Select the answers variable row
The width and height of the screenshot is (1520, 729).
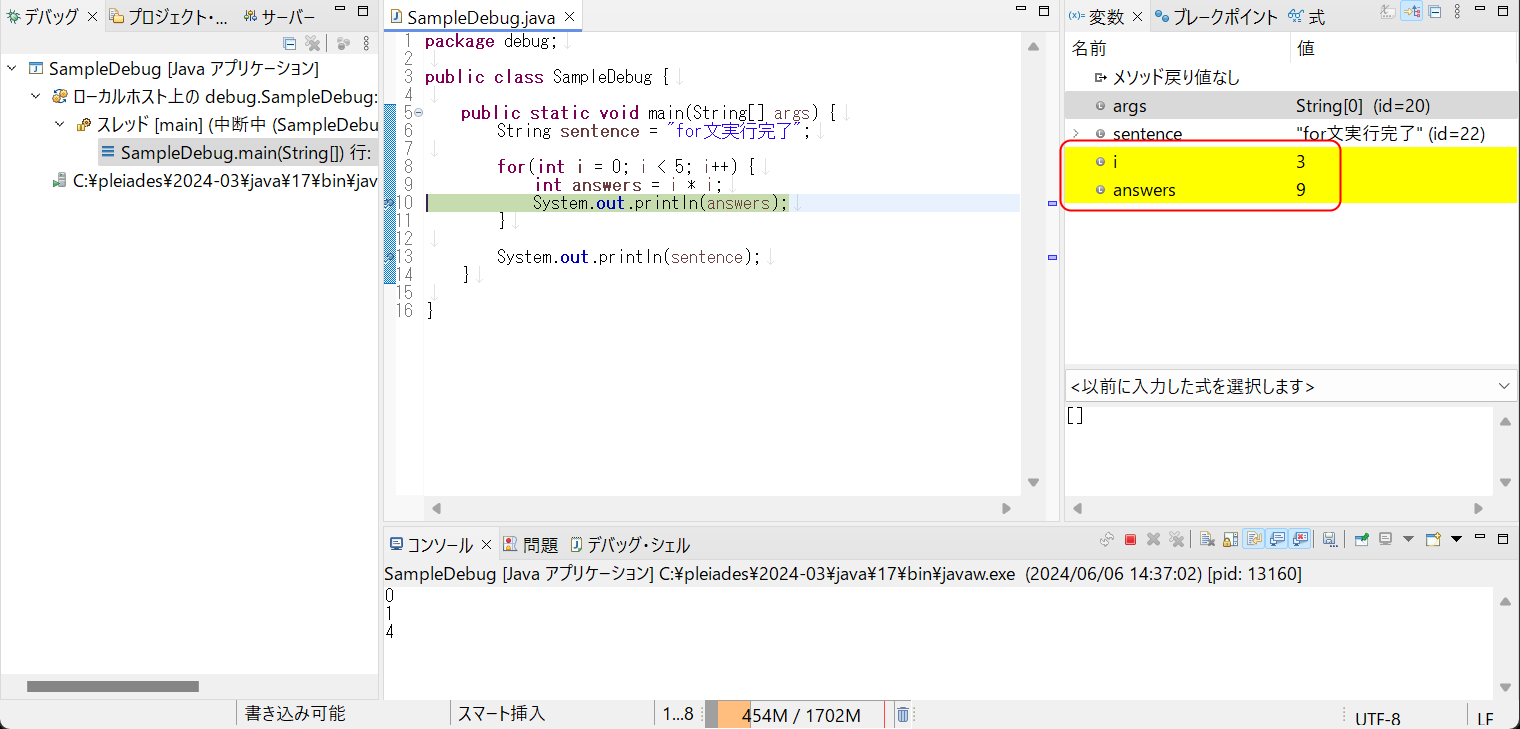coord(1291,189)
